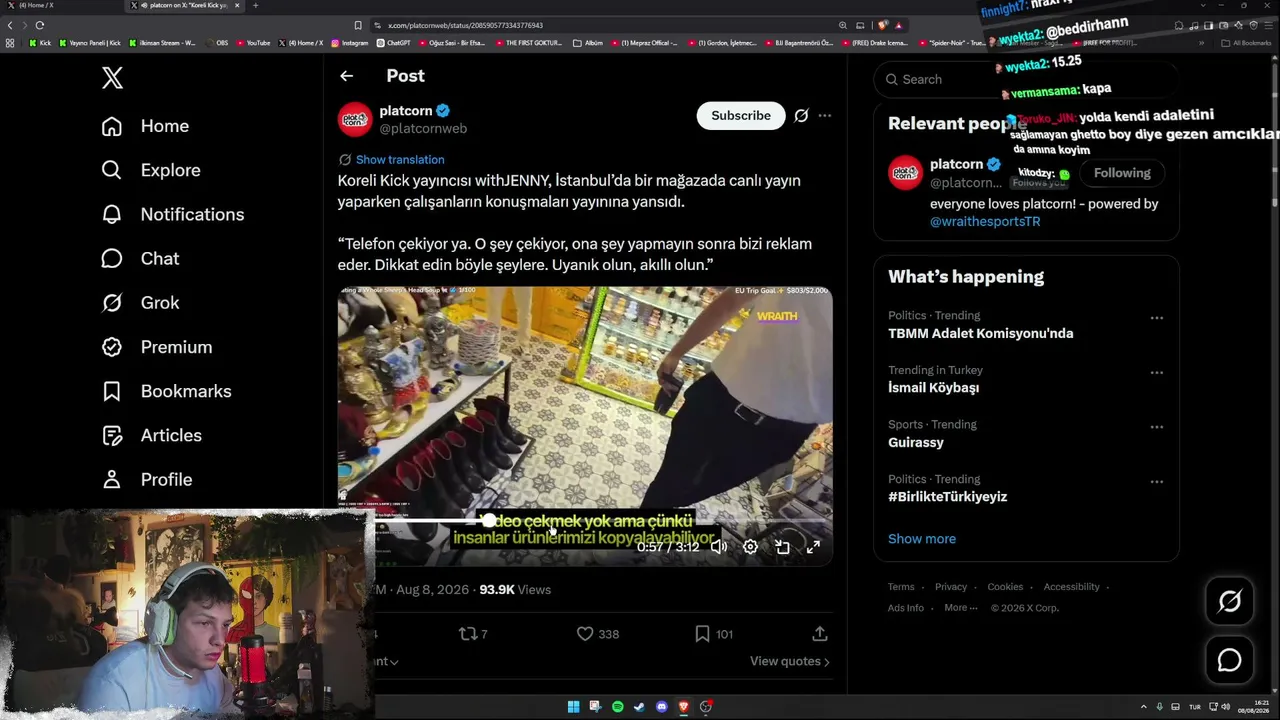
Task: Open the Kick bookmark
Action: click(x=40, y=43)
